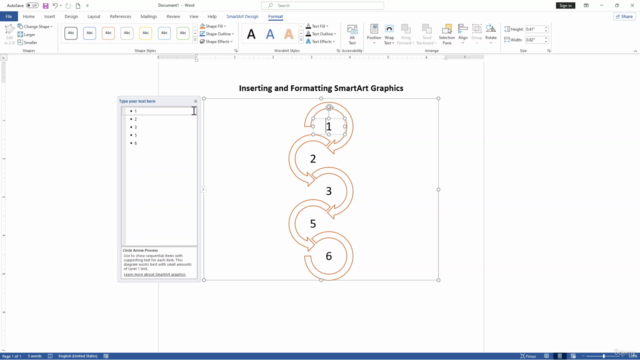Apply the blue WordArt style A
Screen dimensions: 640x360
coord(270,34)
